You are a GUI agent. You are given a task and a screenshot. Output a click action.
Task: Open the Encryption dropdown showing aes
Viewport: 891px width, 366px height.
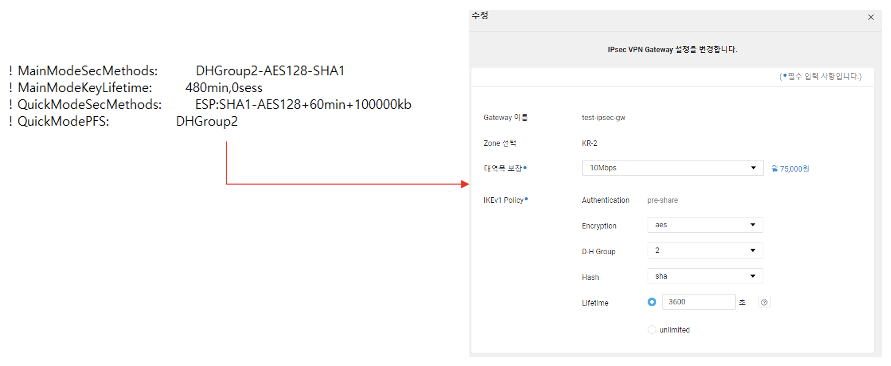tap(705, 225)
